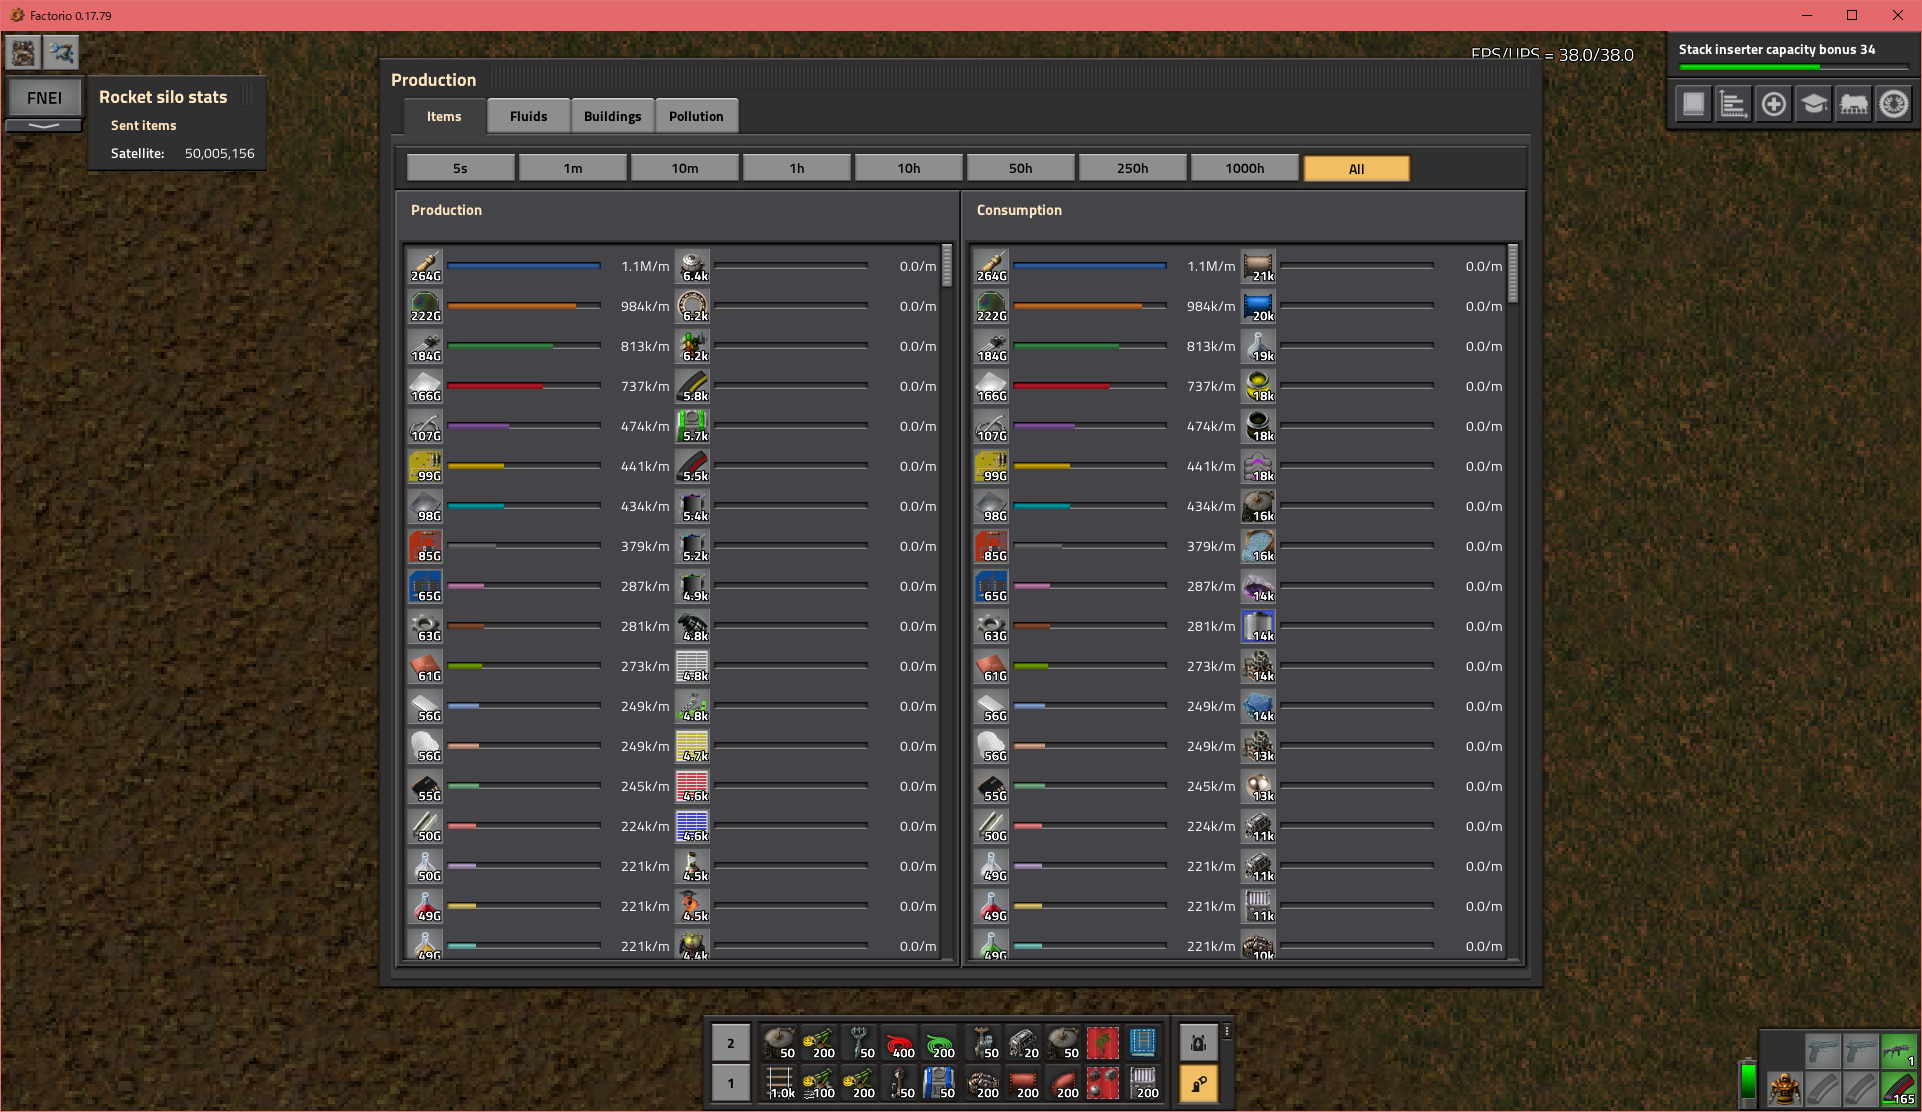Viewport: 1922px width, 1112px height.
Task: Select the All time range
Action: [x=1357, y=168]
